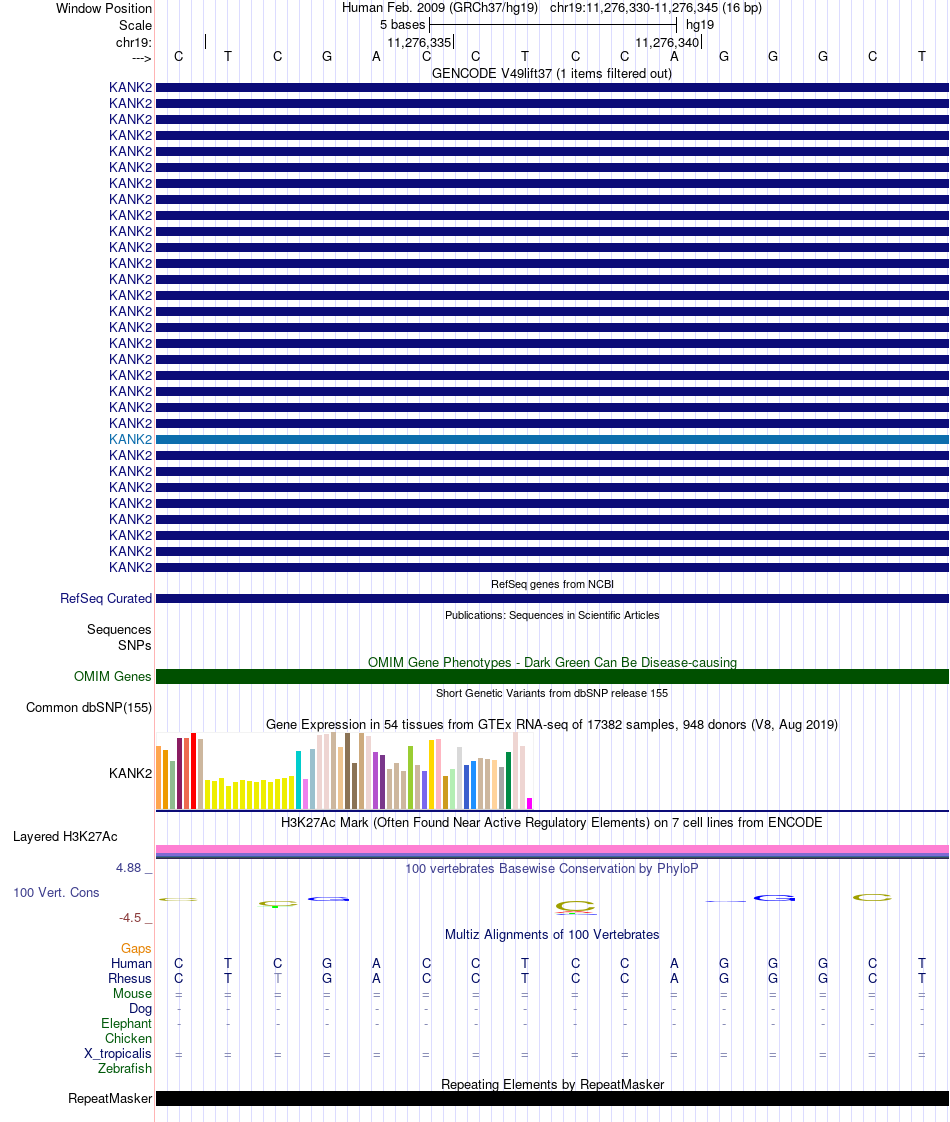Click the 100 Vert. Cons label
This screenshot has height=1122, width=950.
57,892
